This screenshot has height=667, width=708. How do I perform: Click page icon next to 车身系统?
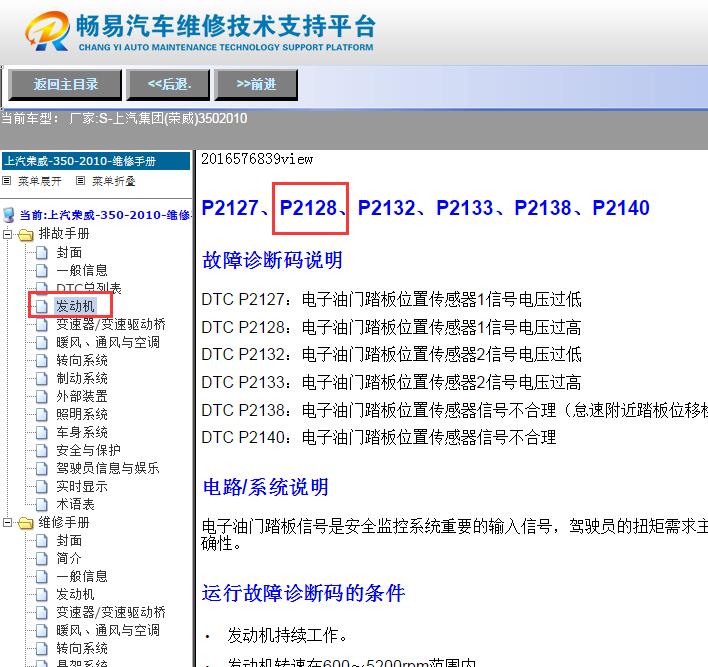pyautogui.click(x=42, y=432)
